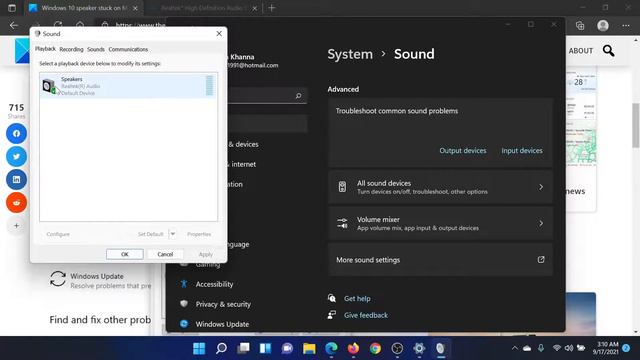Open Accessibility in Settings sidebar
640x360 pixels.
(214, 284)
